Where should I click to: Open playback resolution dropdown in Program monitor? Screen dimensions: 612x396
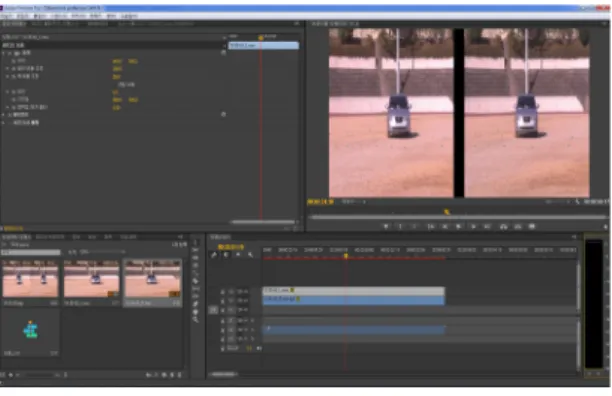coord(558,202)
